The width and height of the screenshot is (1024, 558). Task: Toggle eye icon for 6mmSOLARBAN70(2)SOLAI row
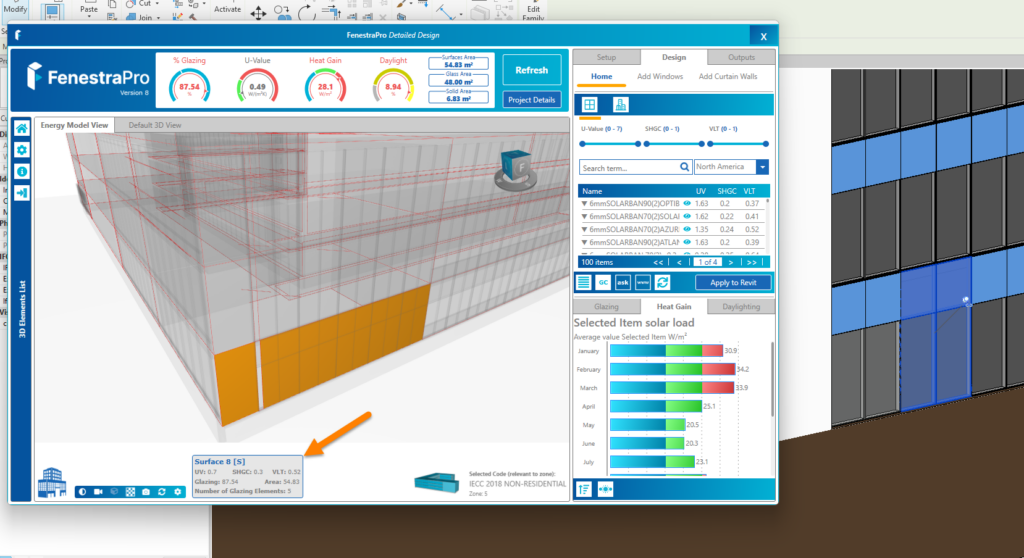pyautogui.click(x=687, y=216)
